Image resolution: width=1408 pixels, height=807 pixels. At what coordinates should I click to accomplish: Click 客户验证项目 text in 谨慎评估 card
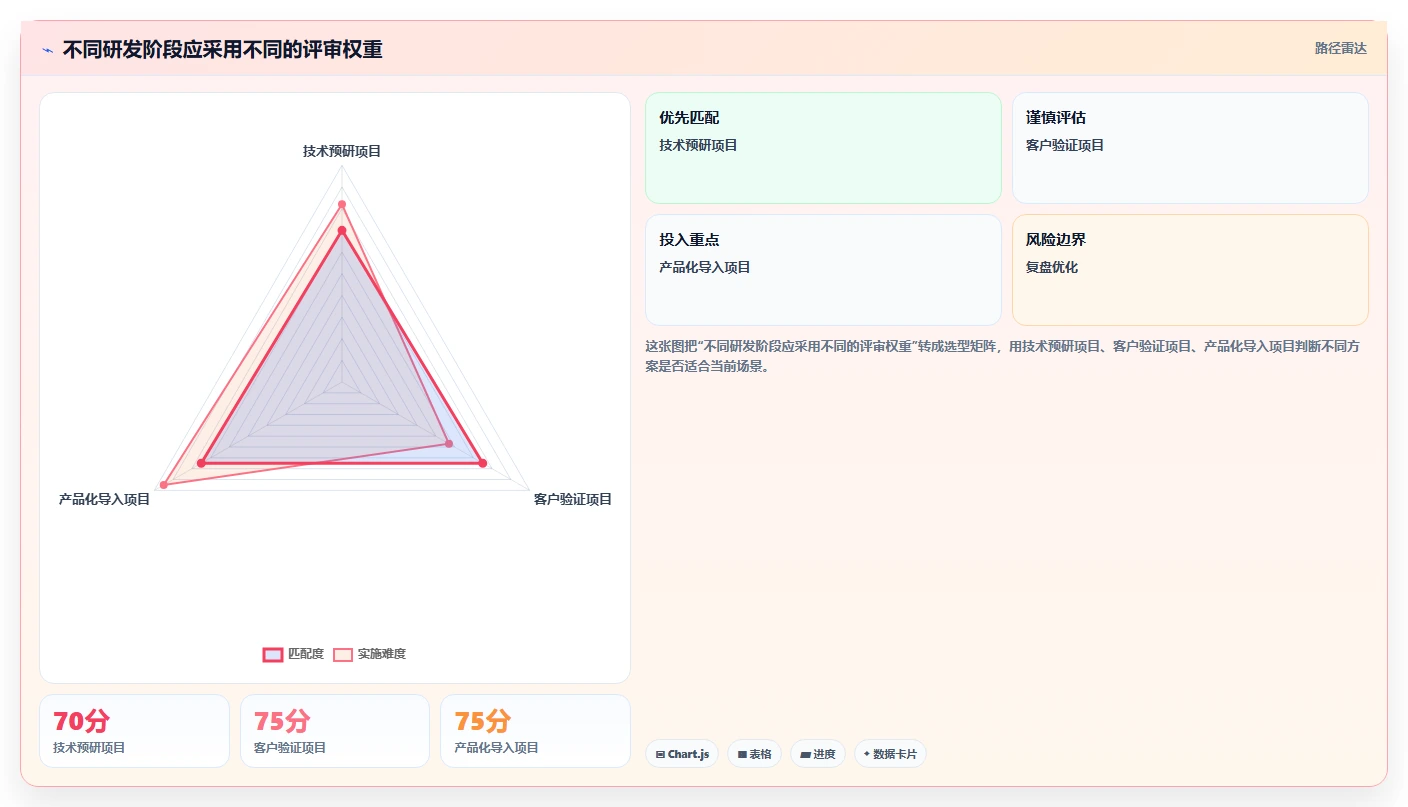point(1065,145)
